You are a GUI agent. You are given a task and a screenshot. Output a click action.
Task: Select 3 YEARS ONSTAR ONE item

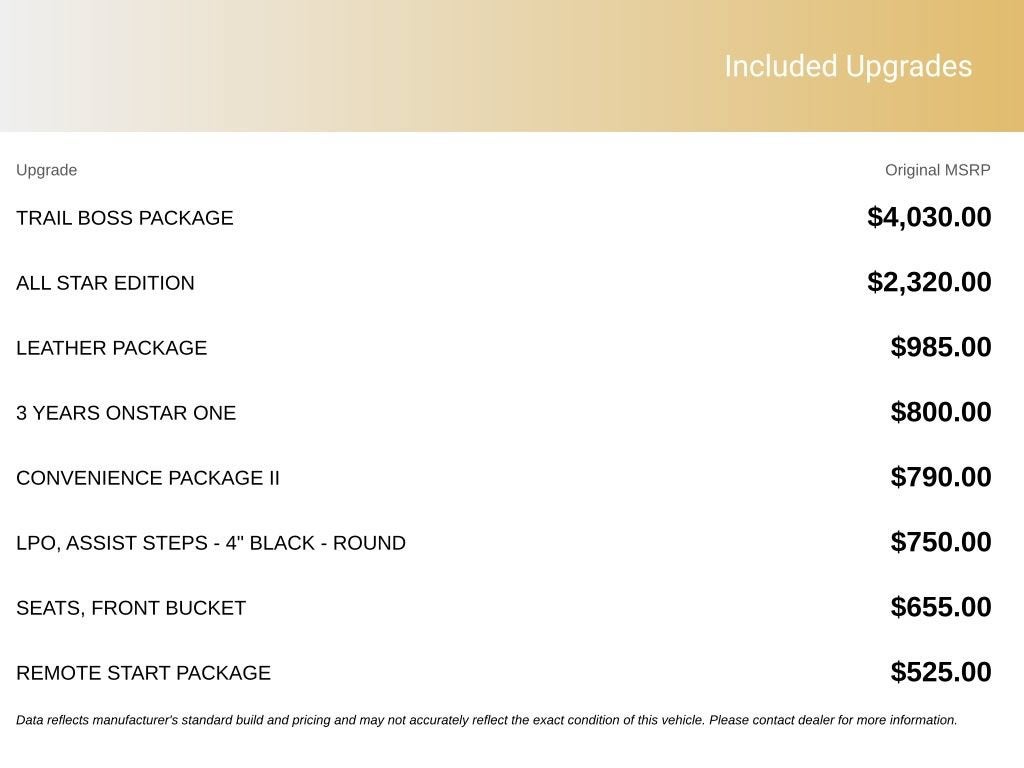[x=126, y=413]
